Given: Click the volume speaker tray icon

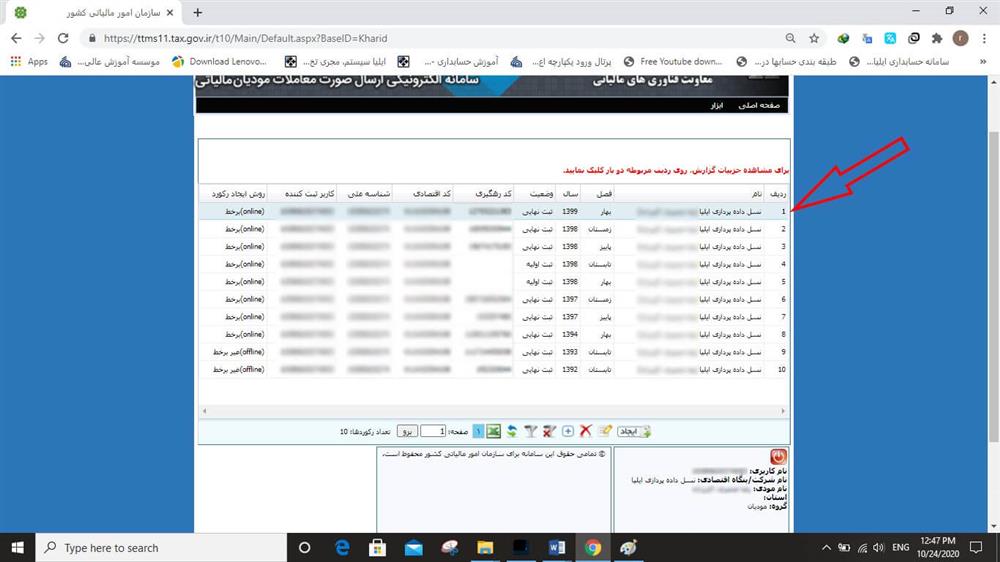Looking at the screenshot, I should point(879,547).
